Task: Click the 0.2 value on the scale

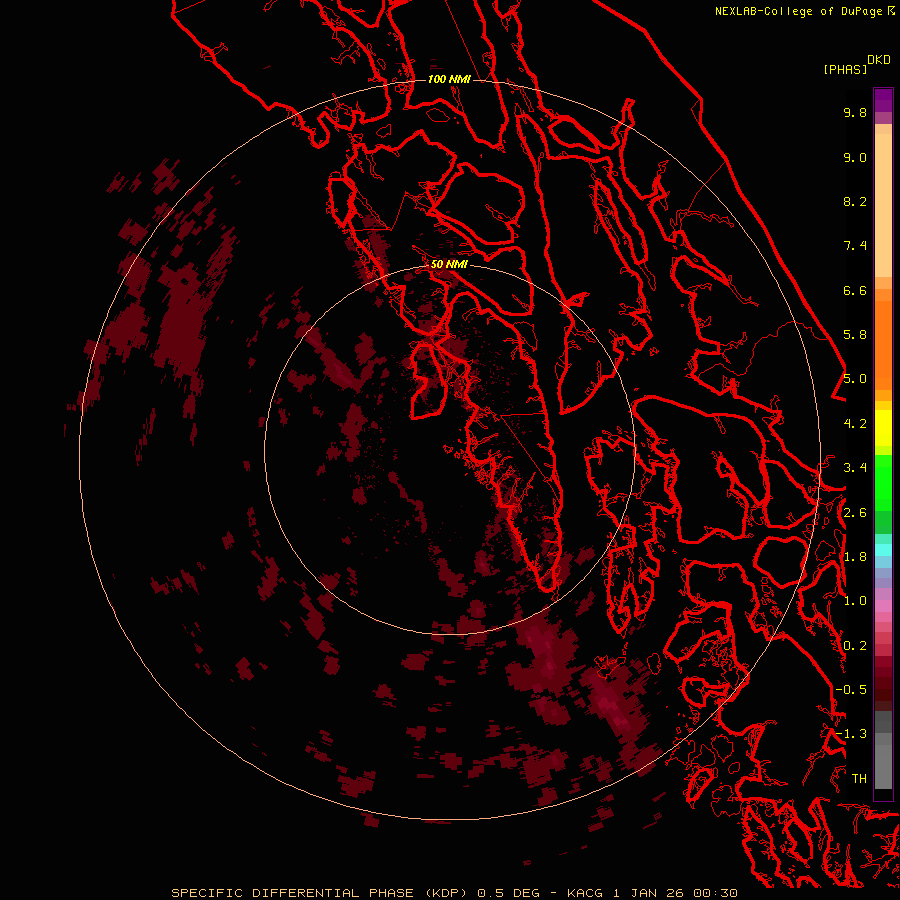Action: 855,646
